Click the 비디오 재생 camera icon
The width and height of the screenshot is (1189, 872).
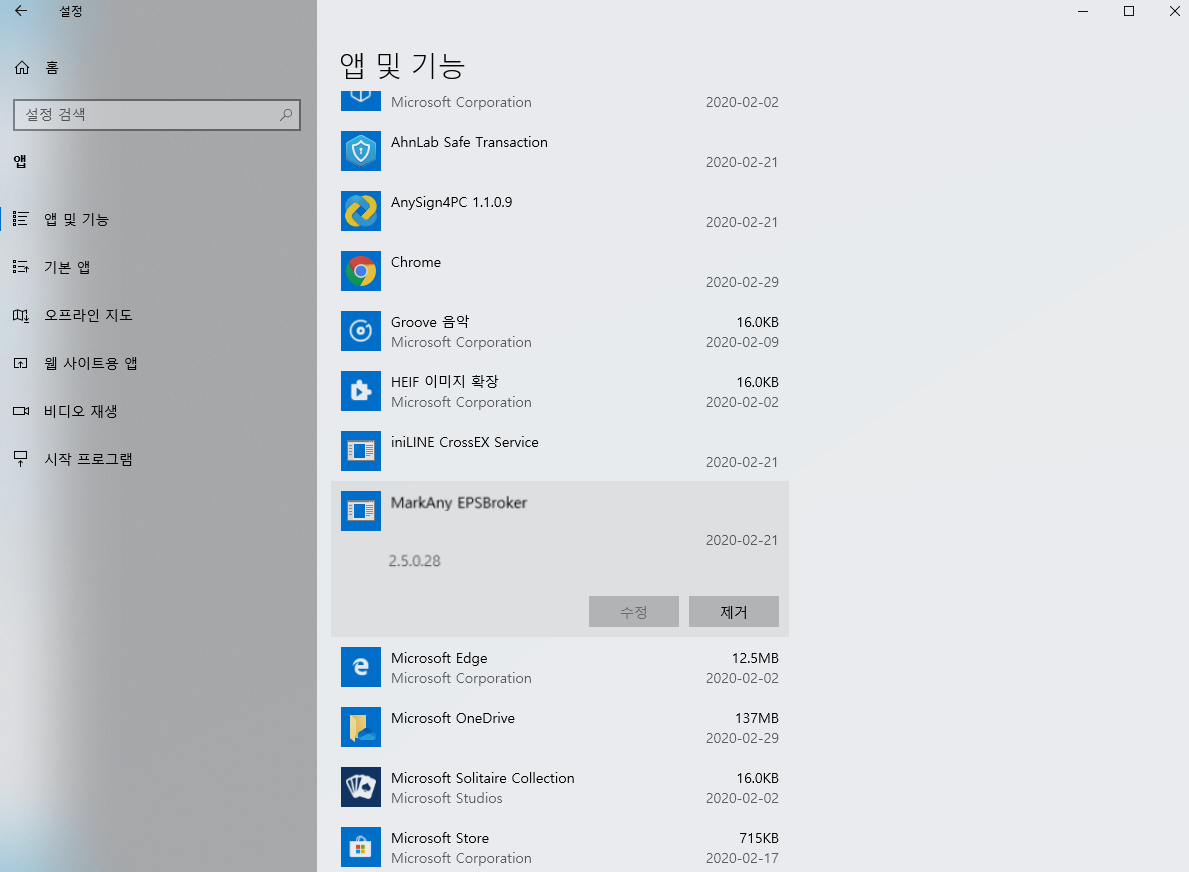point(20,411)
